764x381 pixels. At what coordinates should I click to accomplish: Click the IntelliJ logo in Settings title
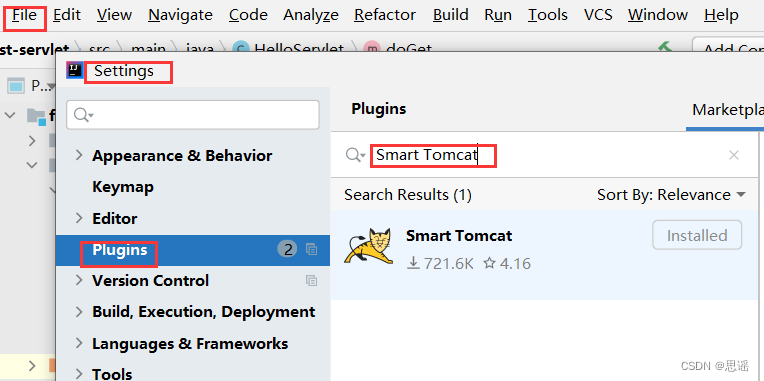[75, 70]
